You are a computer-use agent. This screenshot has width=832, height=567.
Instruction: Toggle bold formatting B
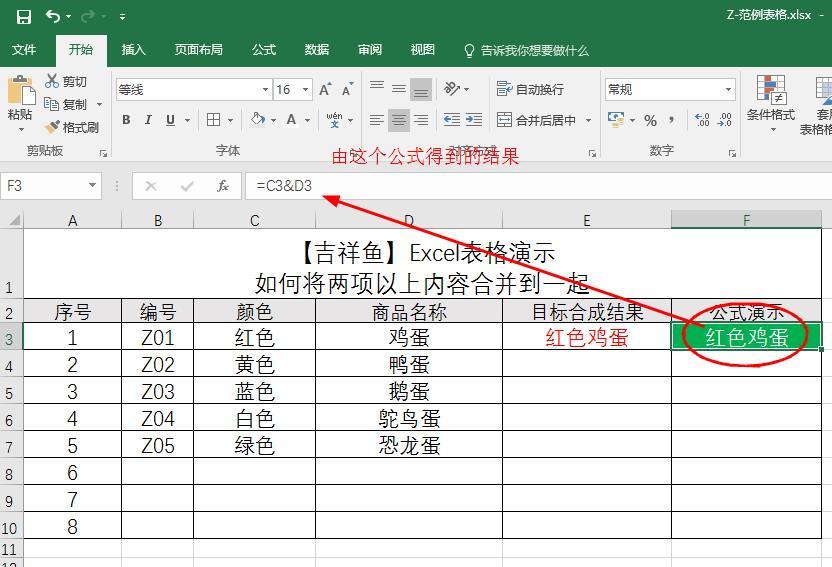click(x=126, y=120)
